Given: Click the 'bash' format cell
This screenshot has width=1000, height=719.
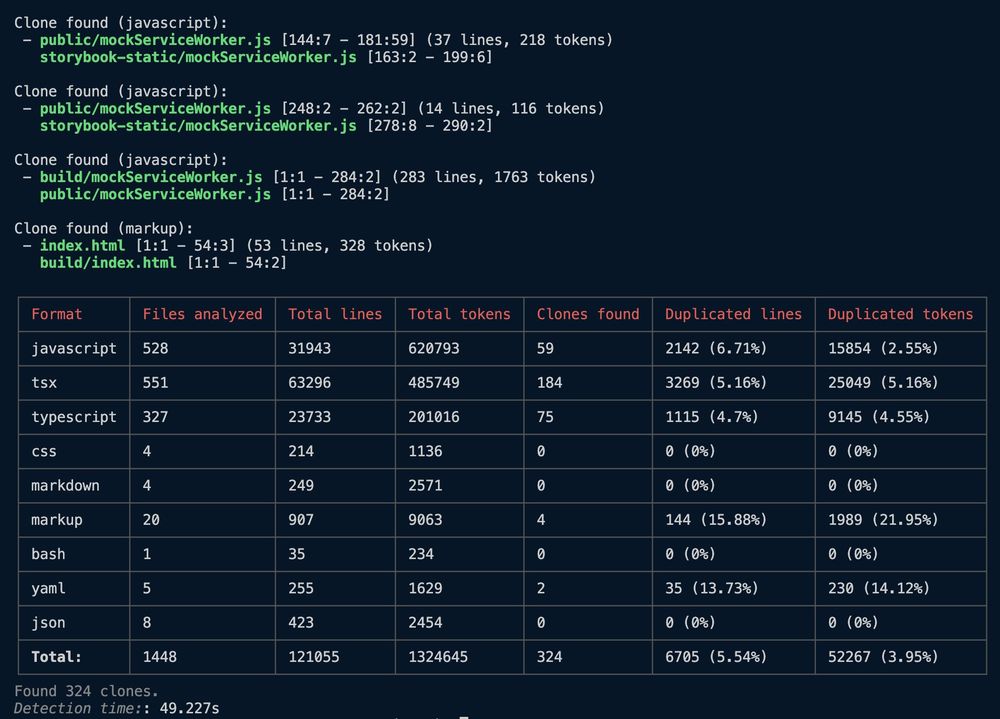Looking at the screenshot, I should (x=48, y=554).
